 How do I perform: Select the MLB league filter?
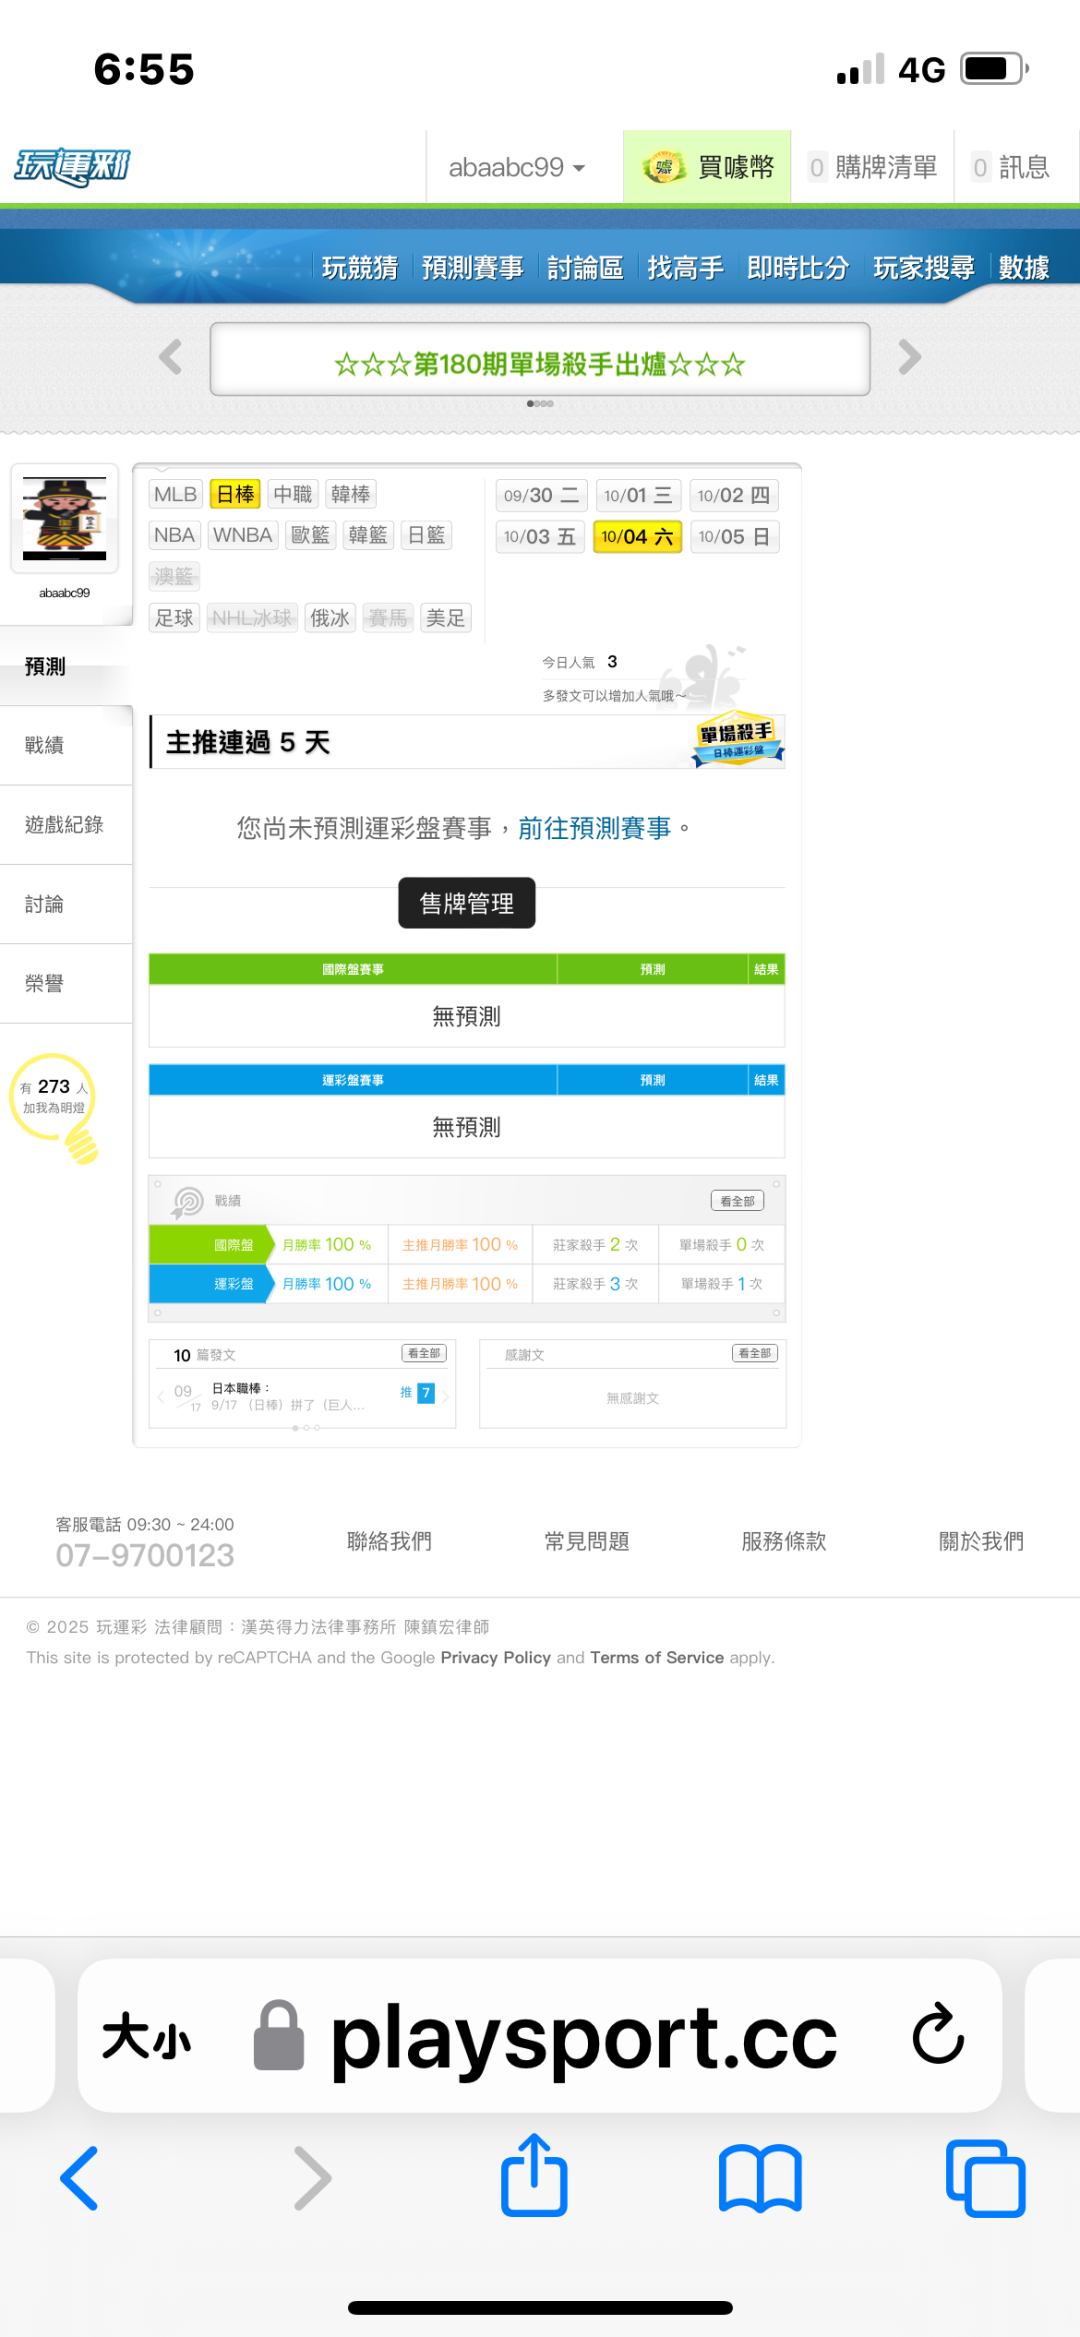tap(175, 494)
